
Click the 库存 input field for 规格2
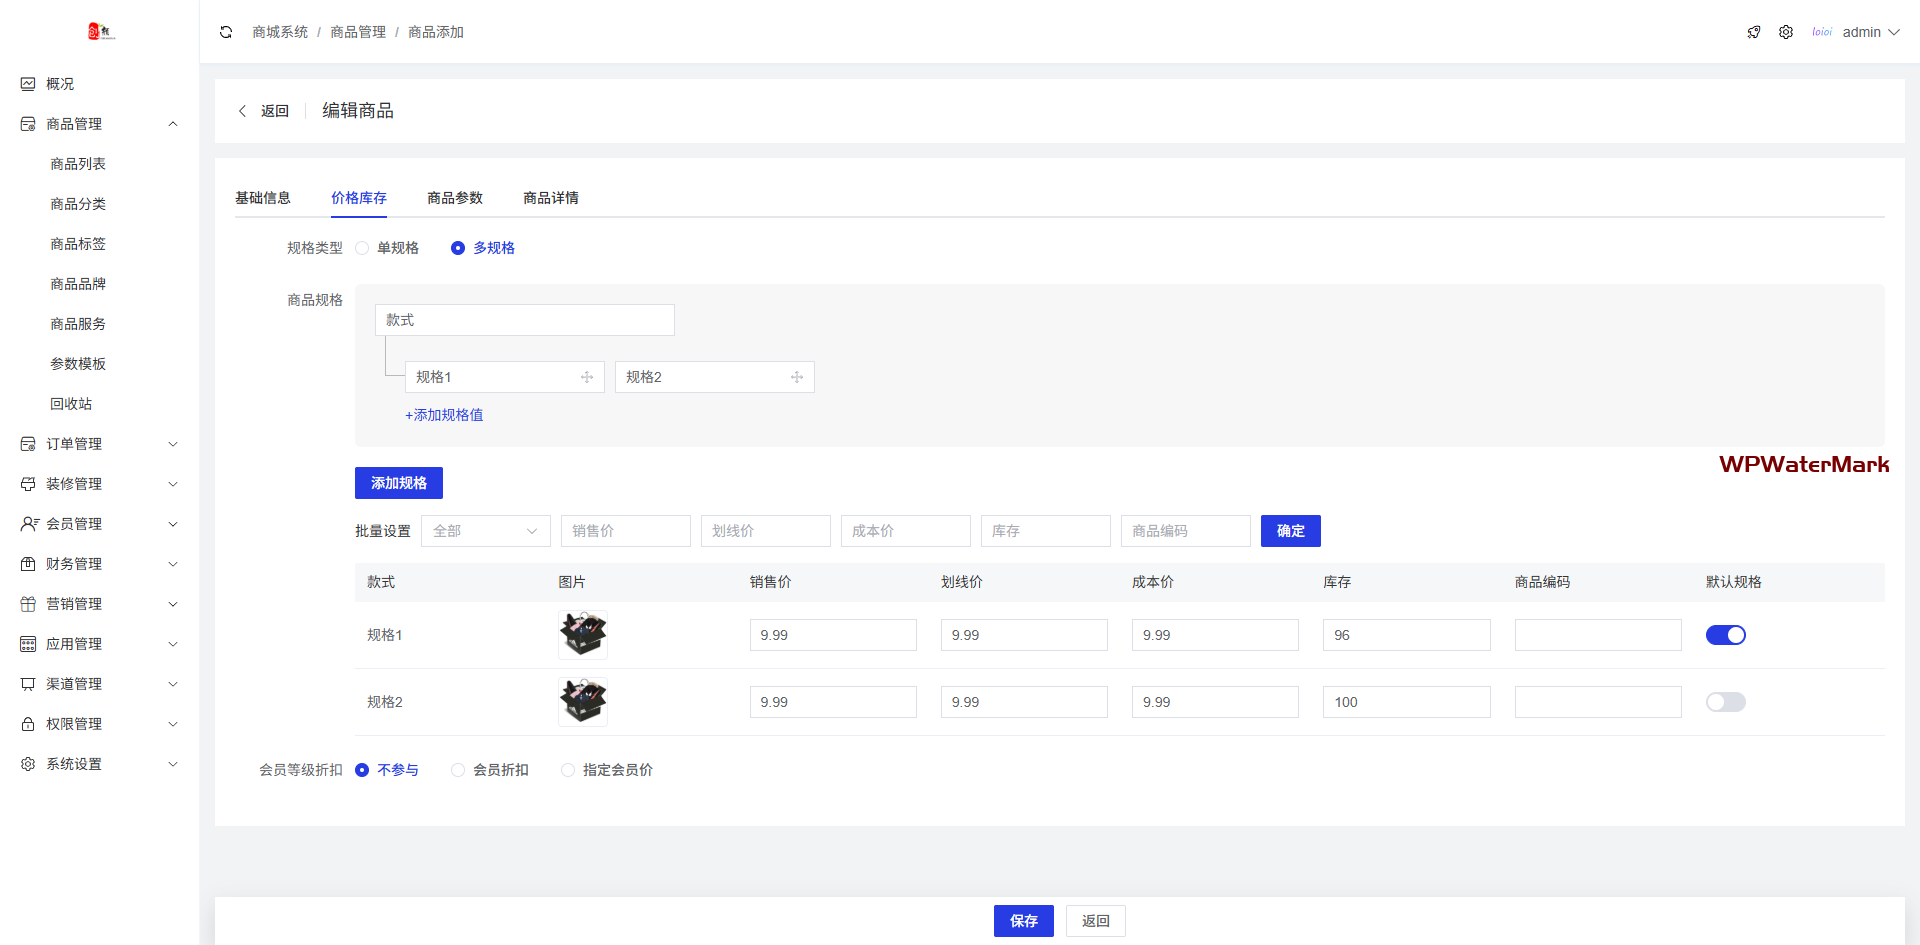click(1406, 702)
